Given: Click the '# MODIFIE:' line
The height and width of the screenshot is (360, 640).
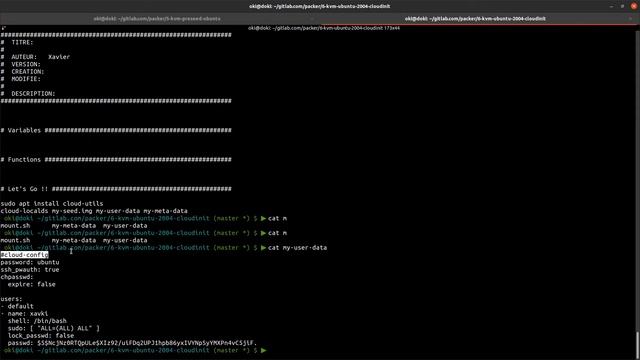Looking at the screenshot, I should (x=20, y=79).
